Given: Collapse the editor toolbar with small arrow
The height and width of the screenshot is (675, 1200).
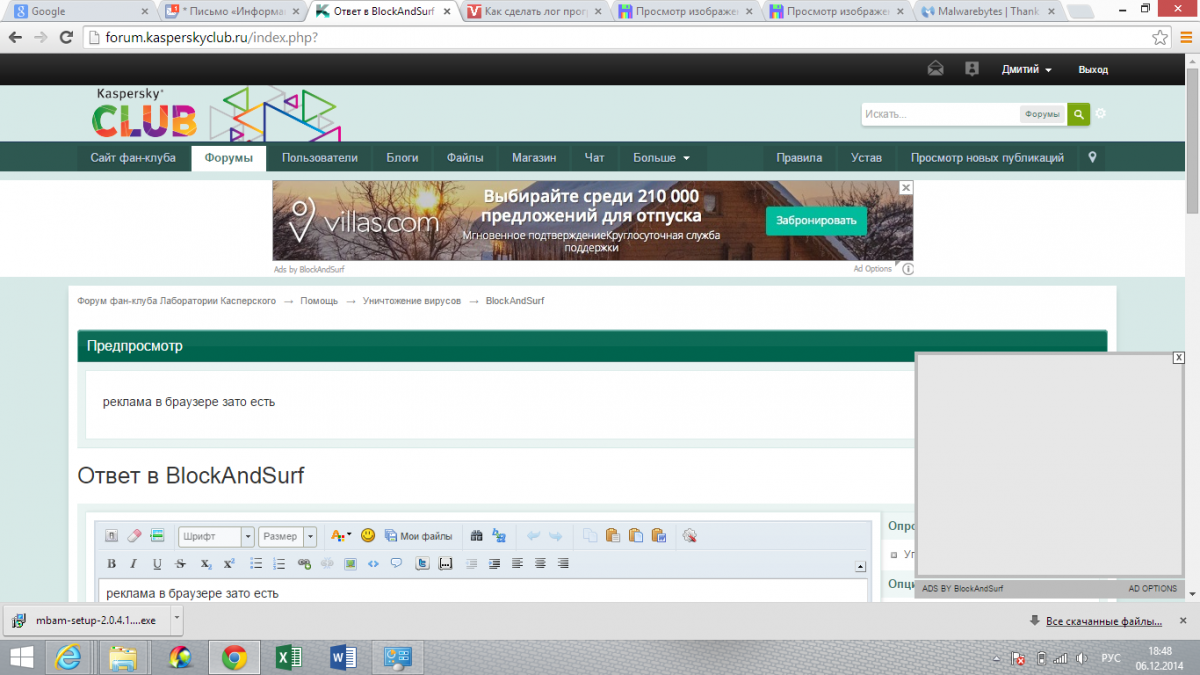Looking at the screenshot, I should (x=860, y=567).
